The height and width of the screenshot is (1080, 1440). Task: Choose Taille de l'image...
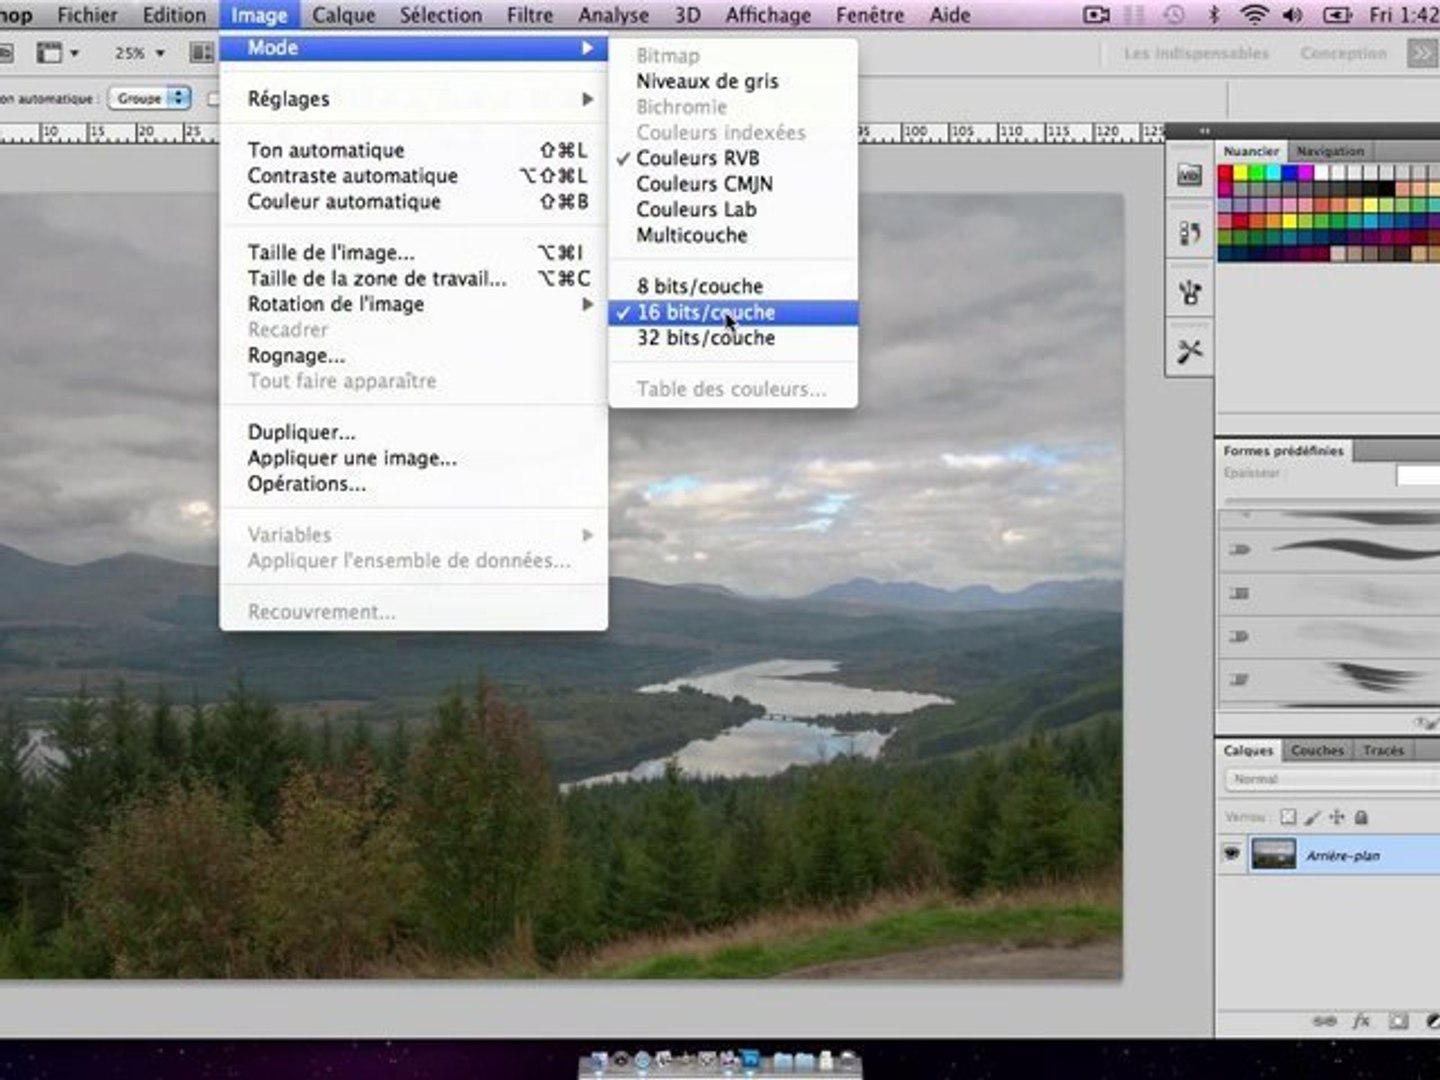[x=413, y=253]
